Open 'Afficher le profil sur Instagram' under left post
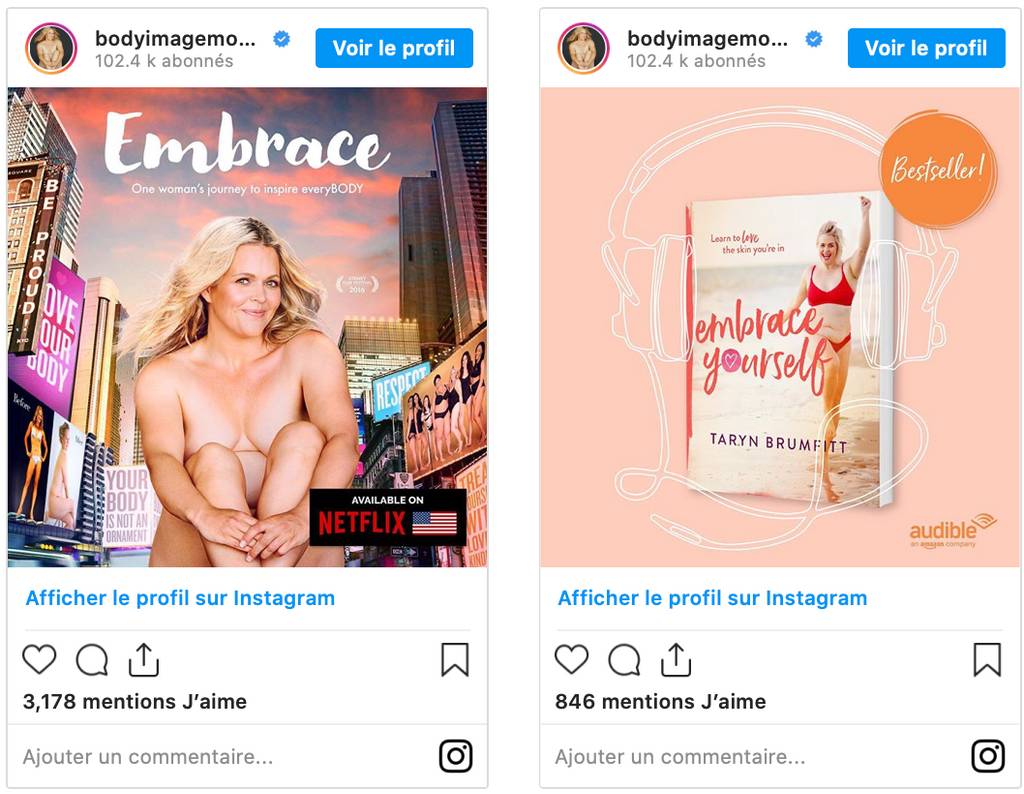Image resolution: width=1024 pixels, height=794 pixels. click(180, 598)
